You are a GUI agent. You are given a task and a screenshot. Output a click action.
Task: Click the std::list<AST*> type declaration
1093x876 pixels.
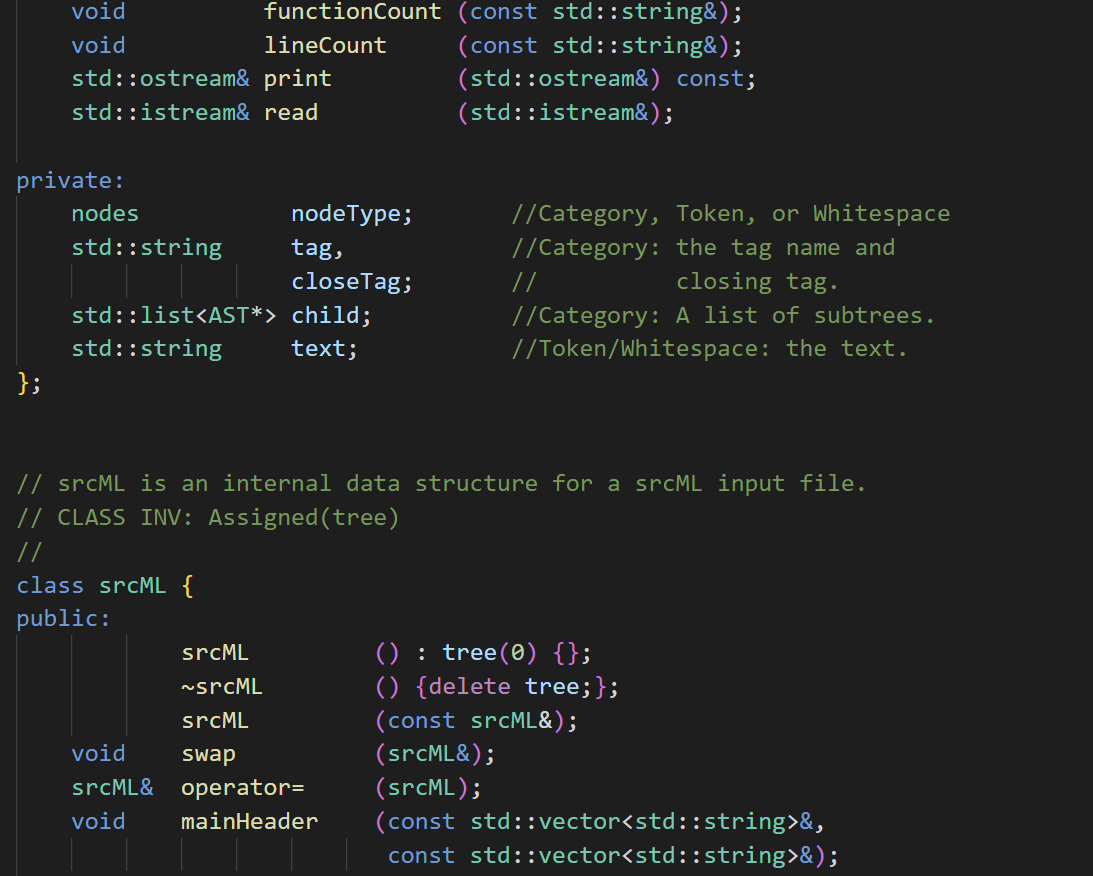pos(172,314)
